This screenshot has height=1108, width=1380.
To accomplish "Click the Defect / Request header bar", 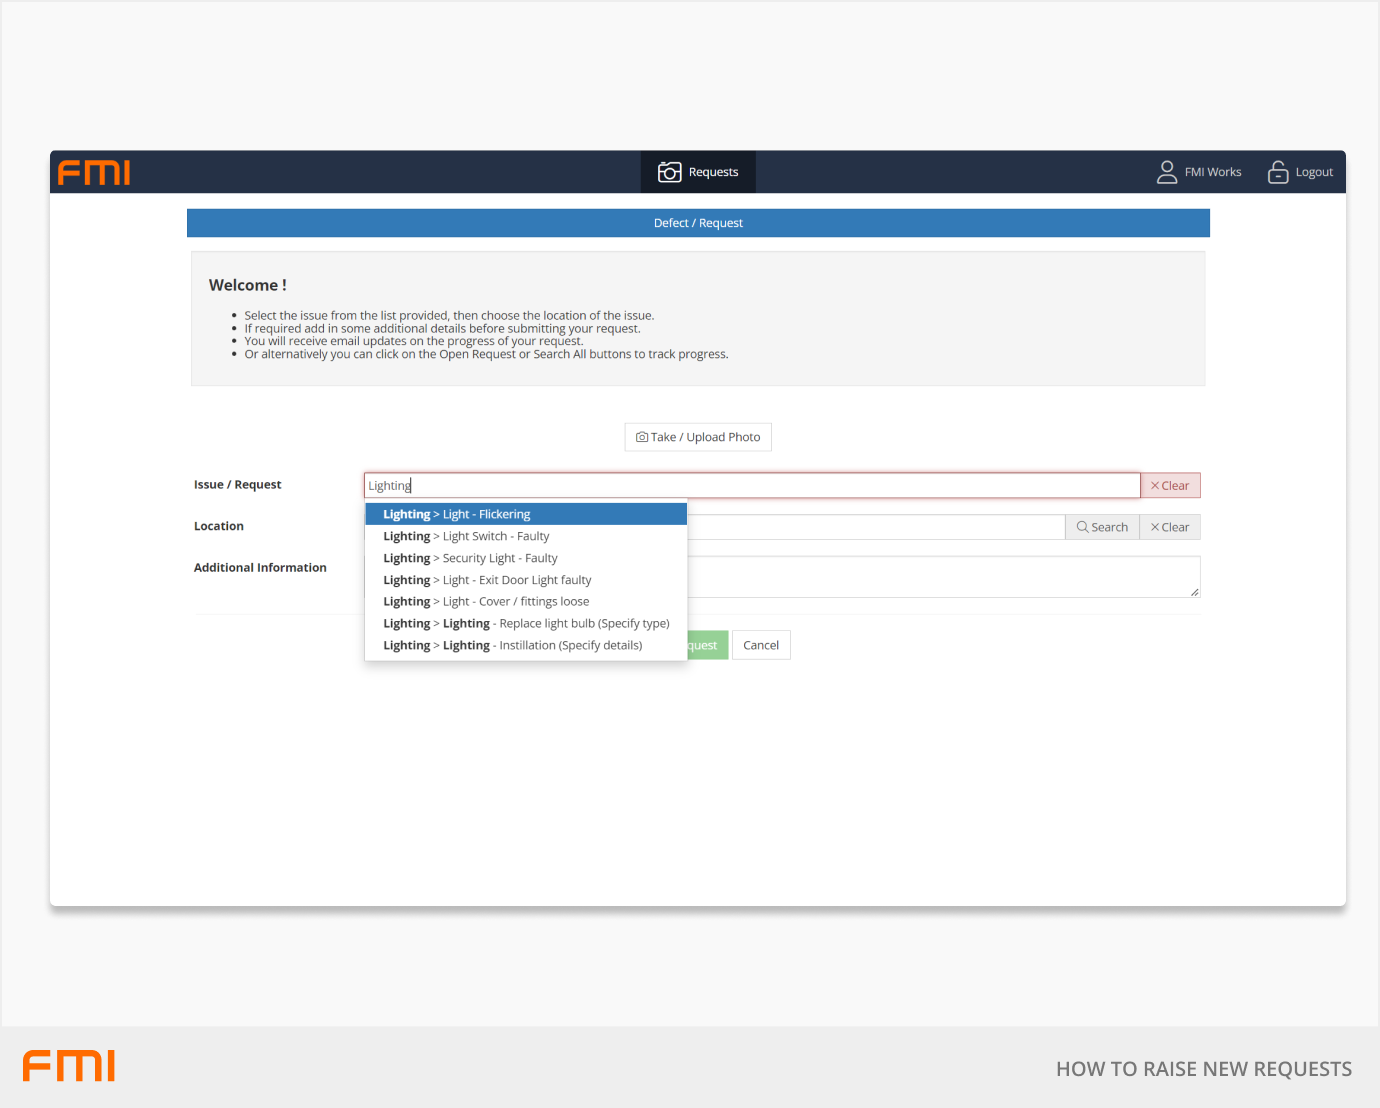I will click(698, 223).
